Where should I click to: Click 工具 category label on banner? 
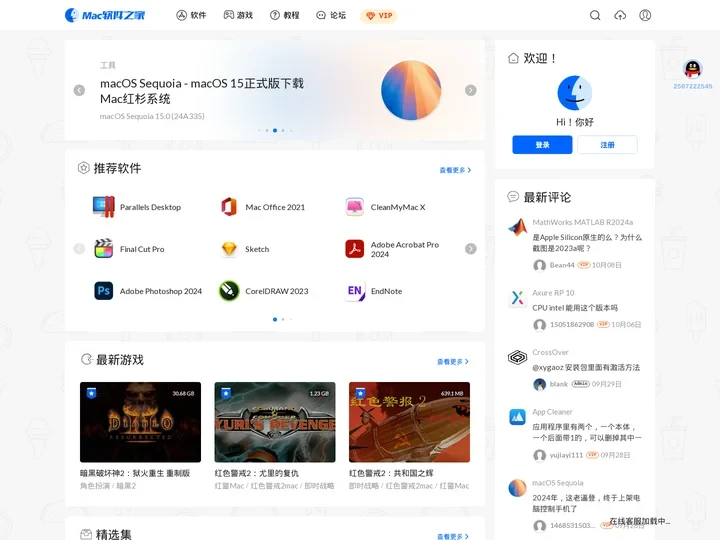click(108, 65)
